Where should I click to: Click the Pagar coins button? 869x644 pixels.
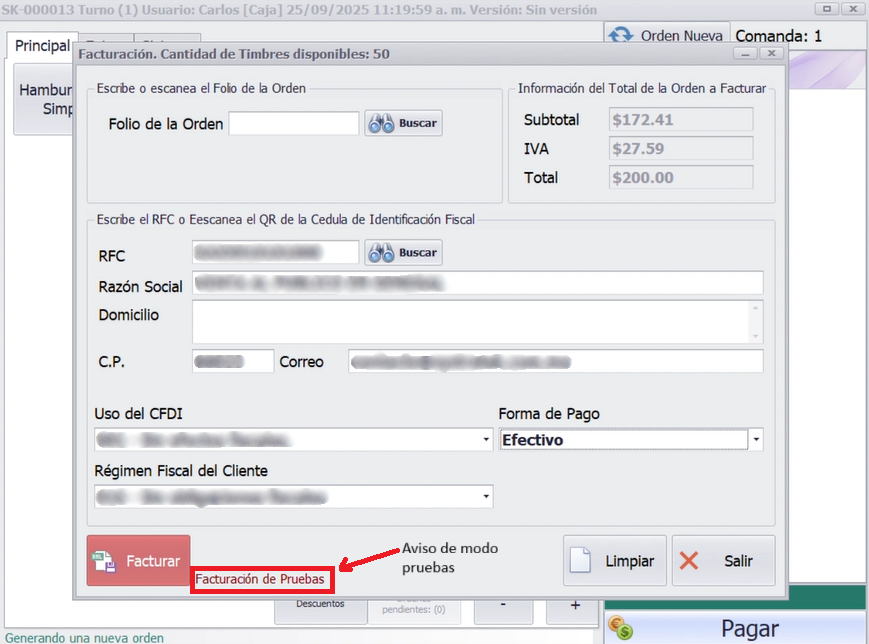click(x=735, y=628)
